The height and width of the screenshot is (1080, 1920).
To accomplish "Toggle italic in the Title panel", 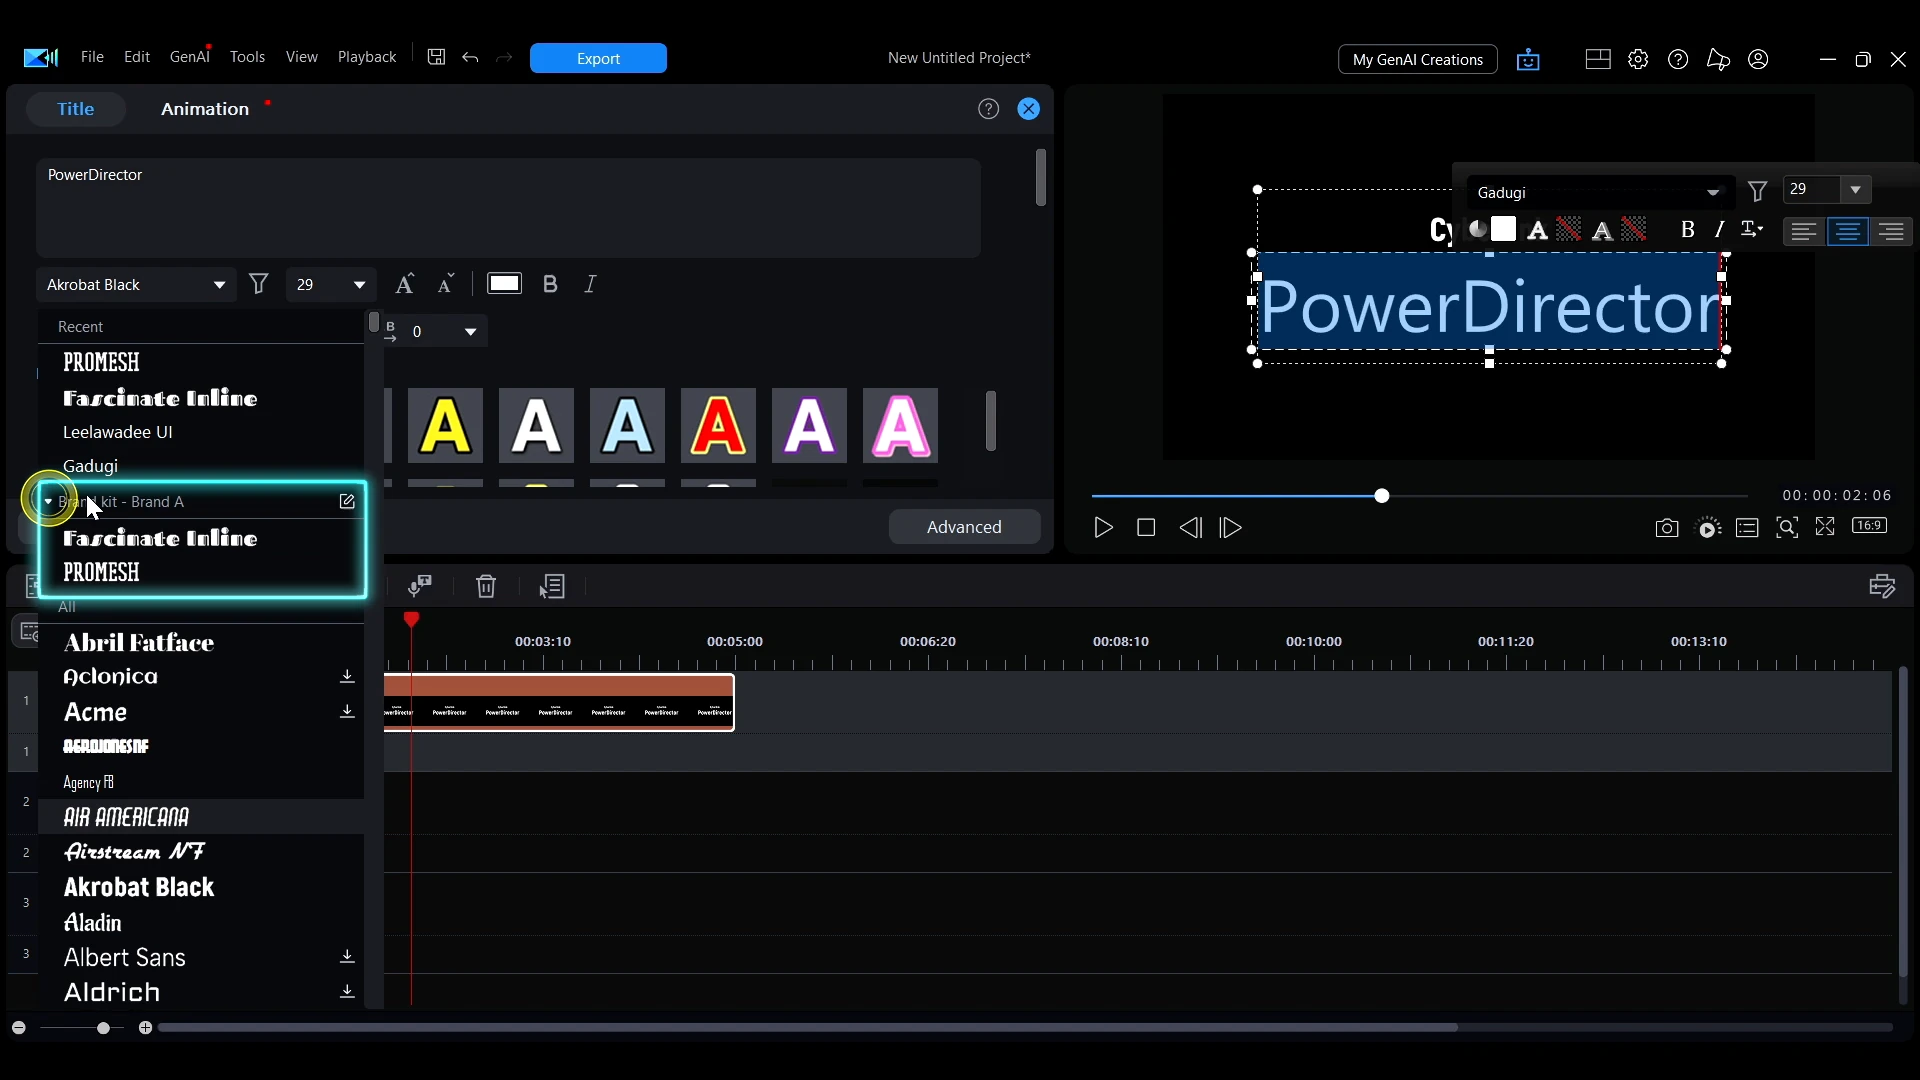I will [591, 285].
